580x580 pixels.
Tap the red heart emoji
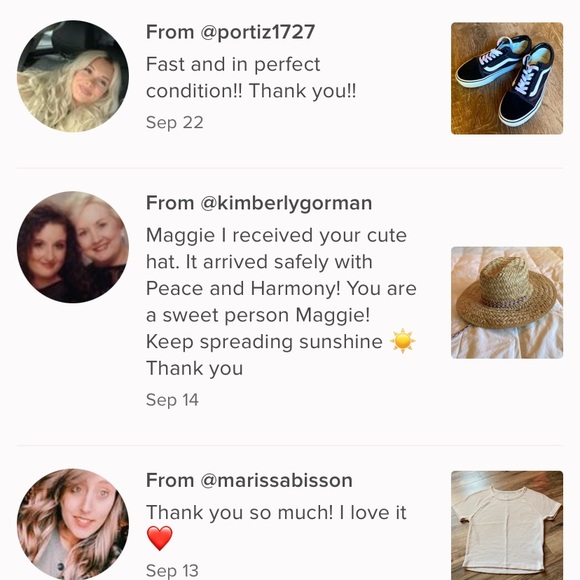point(159,538)
